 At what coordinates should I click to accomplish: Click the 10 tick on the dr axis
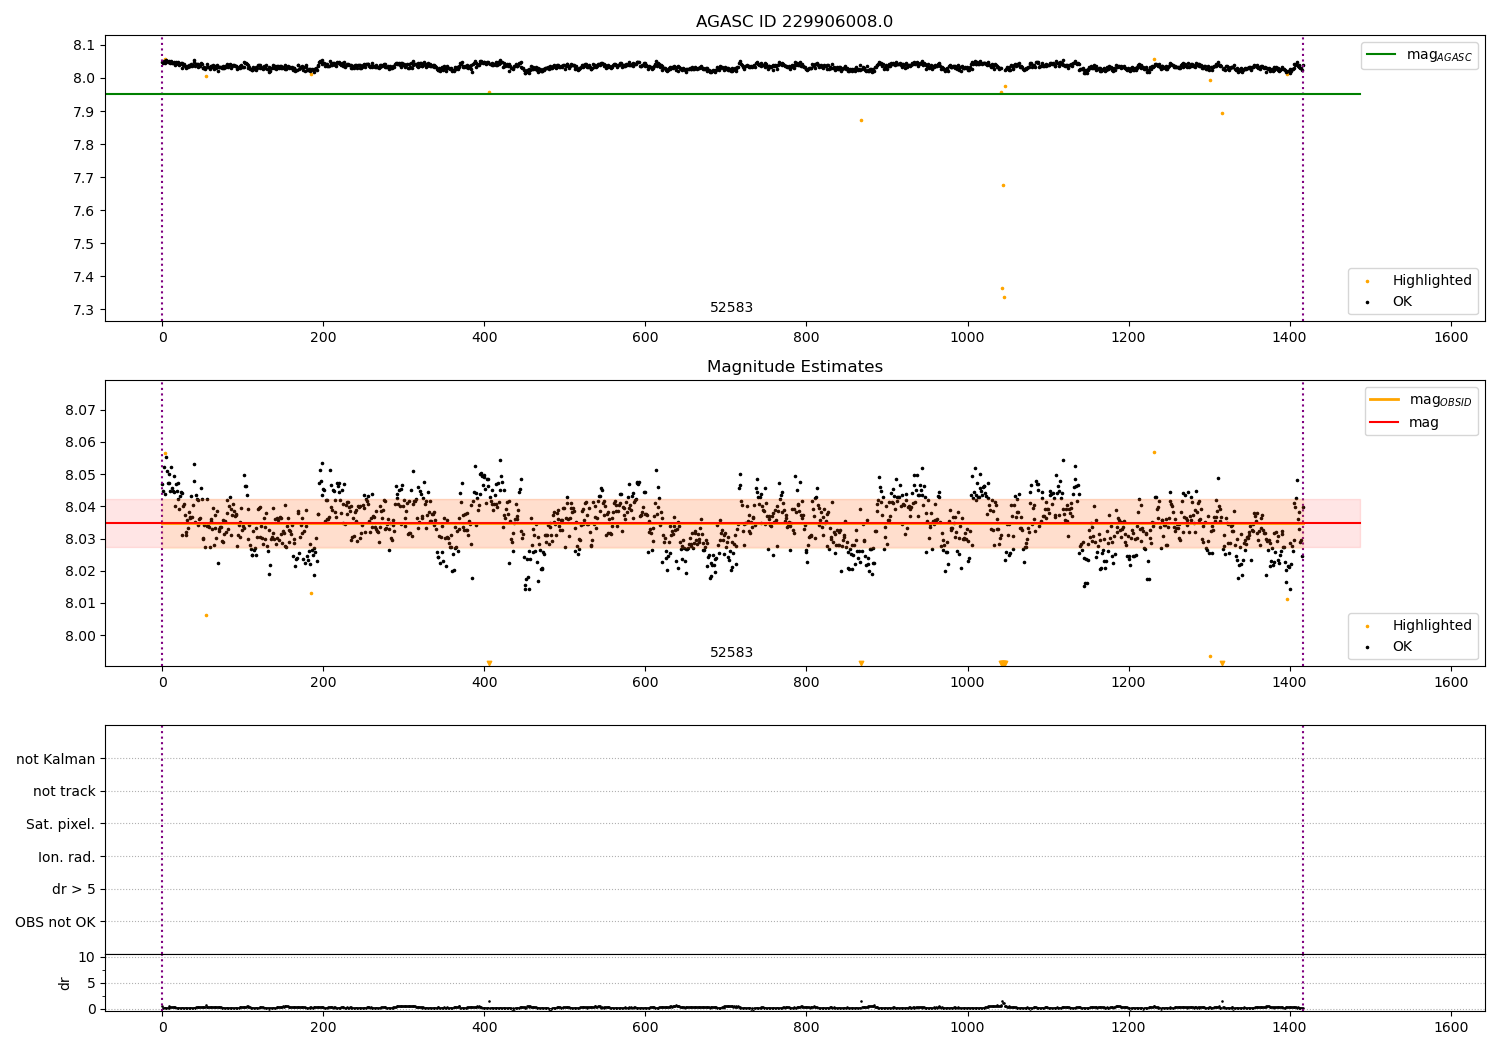(87, 957)
